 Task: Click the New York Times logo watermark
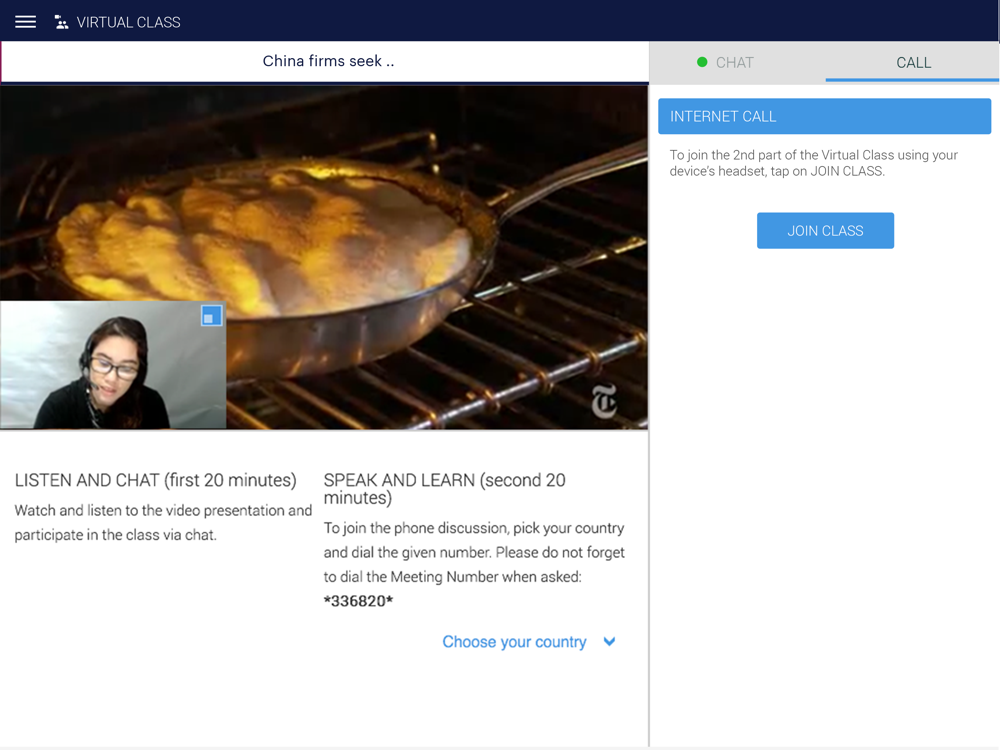[604, 403]
